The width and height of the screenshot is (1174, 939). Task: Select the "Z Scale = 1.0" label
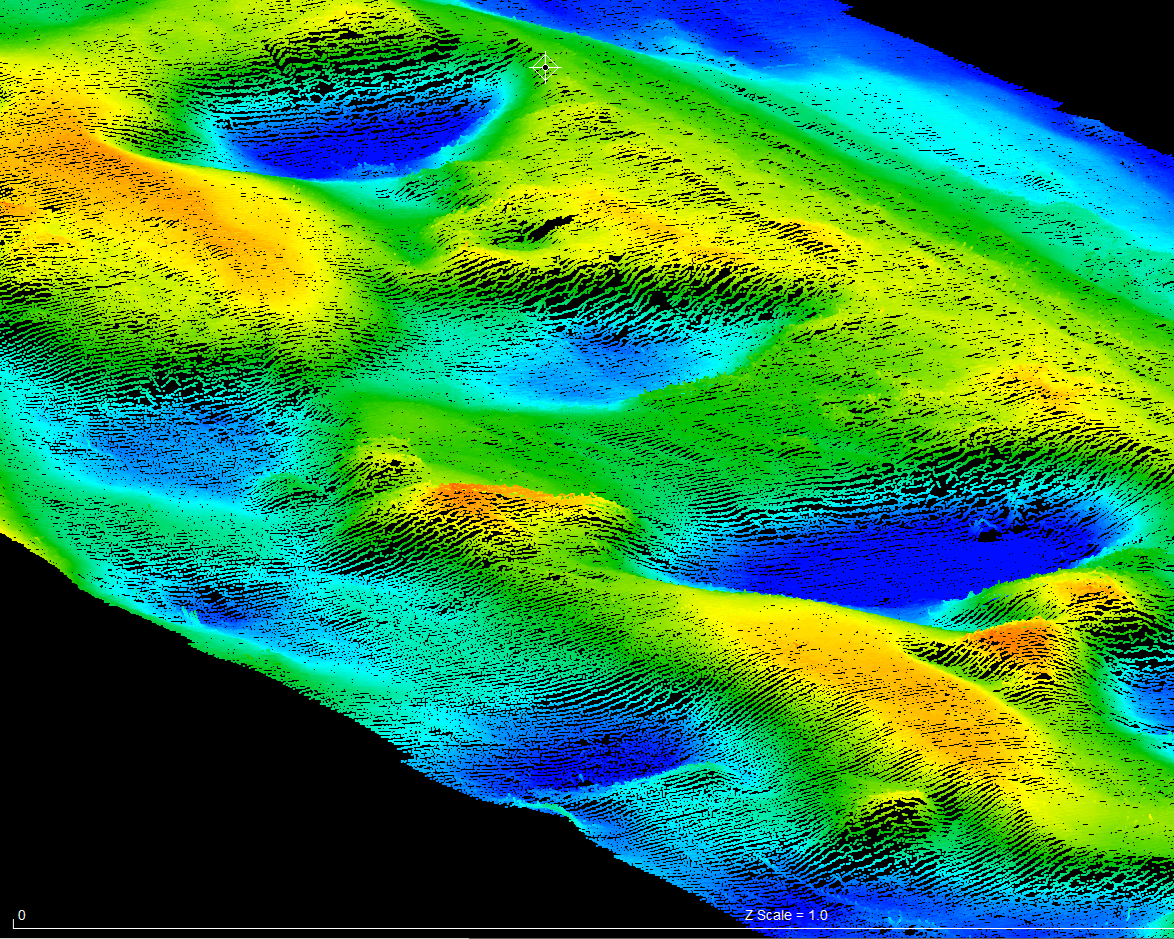click(786, 915)
